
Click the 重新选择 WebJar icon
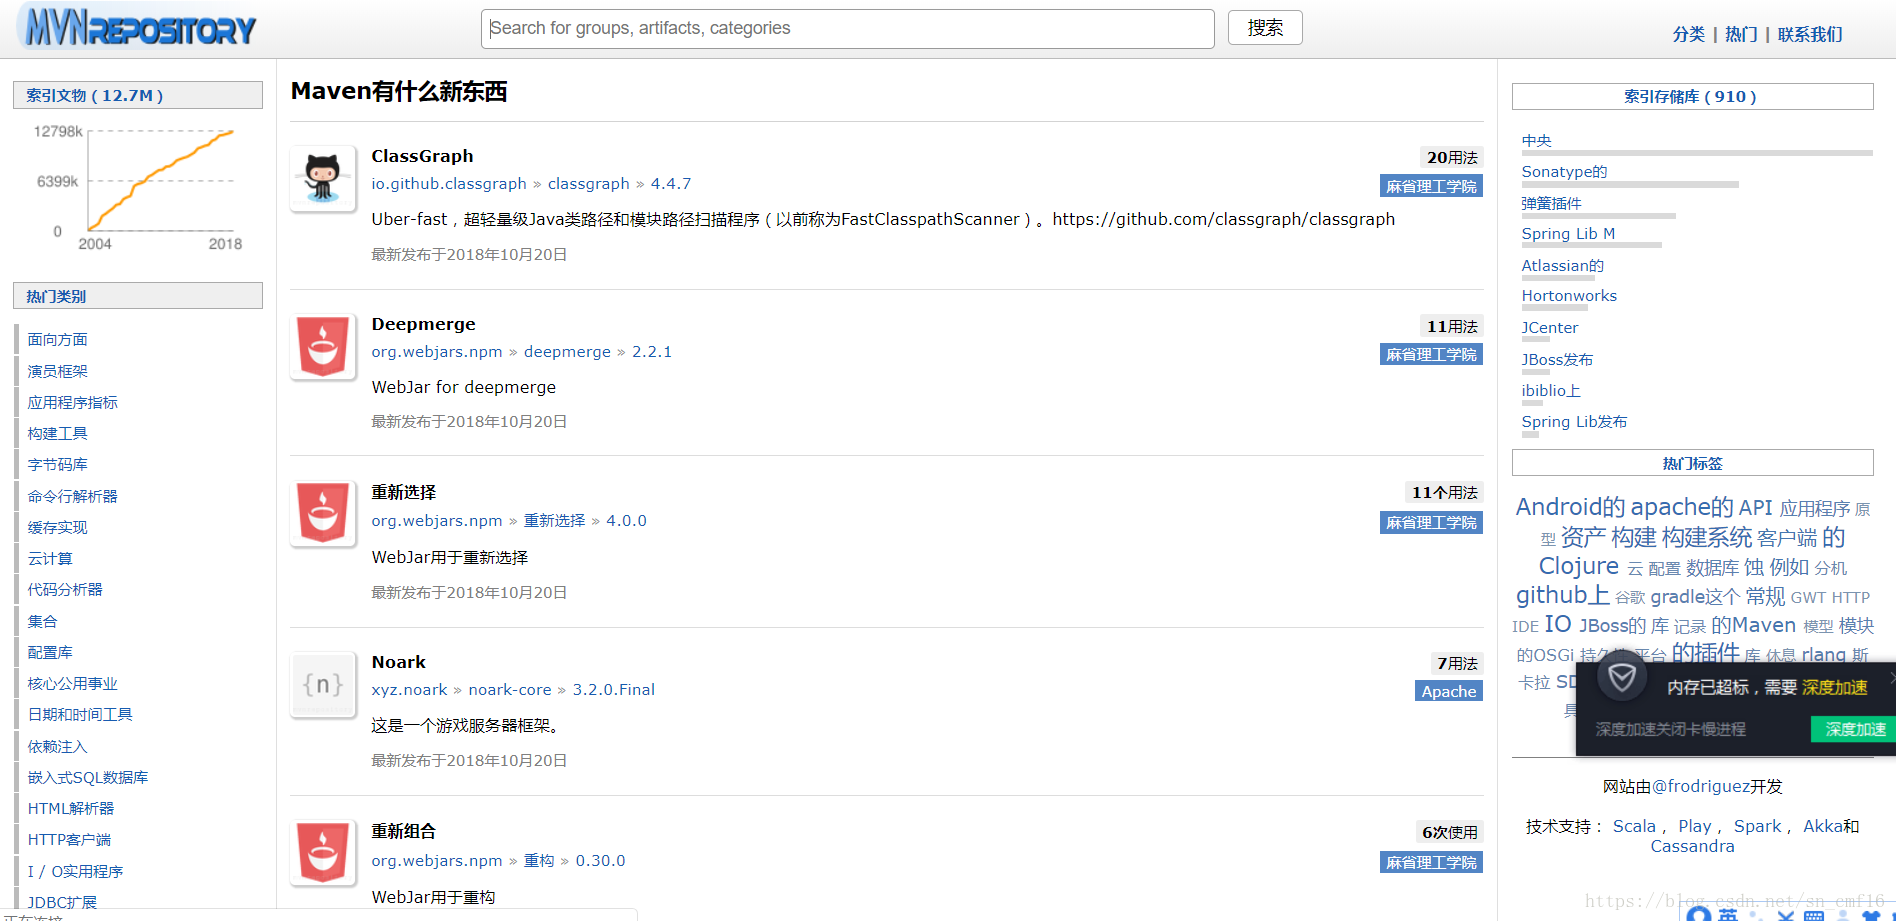click(x=323, y=514)
